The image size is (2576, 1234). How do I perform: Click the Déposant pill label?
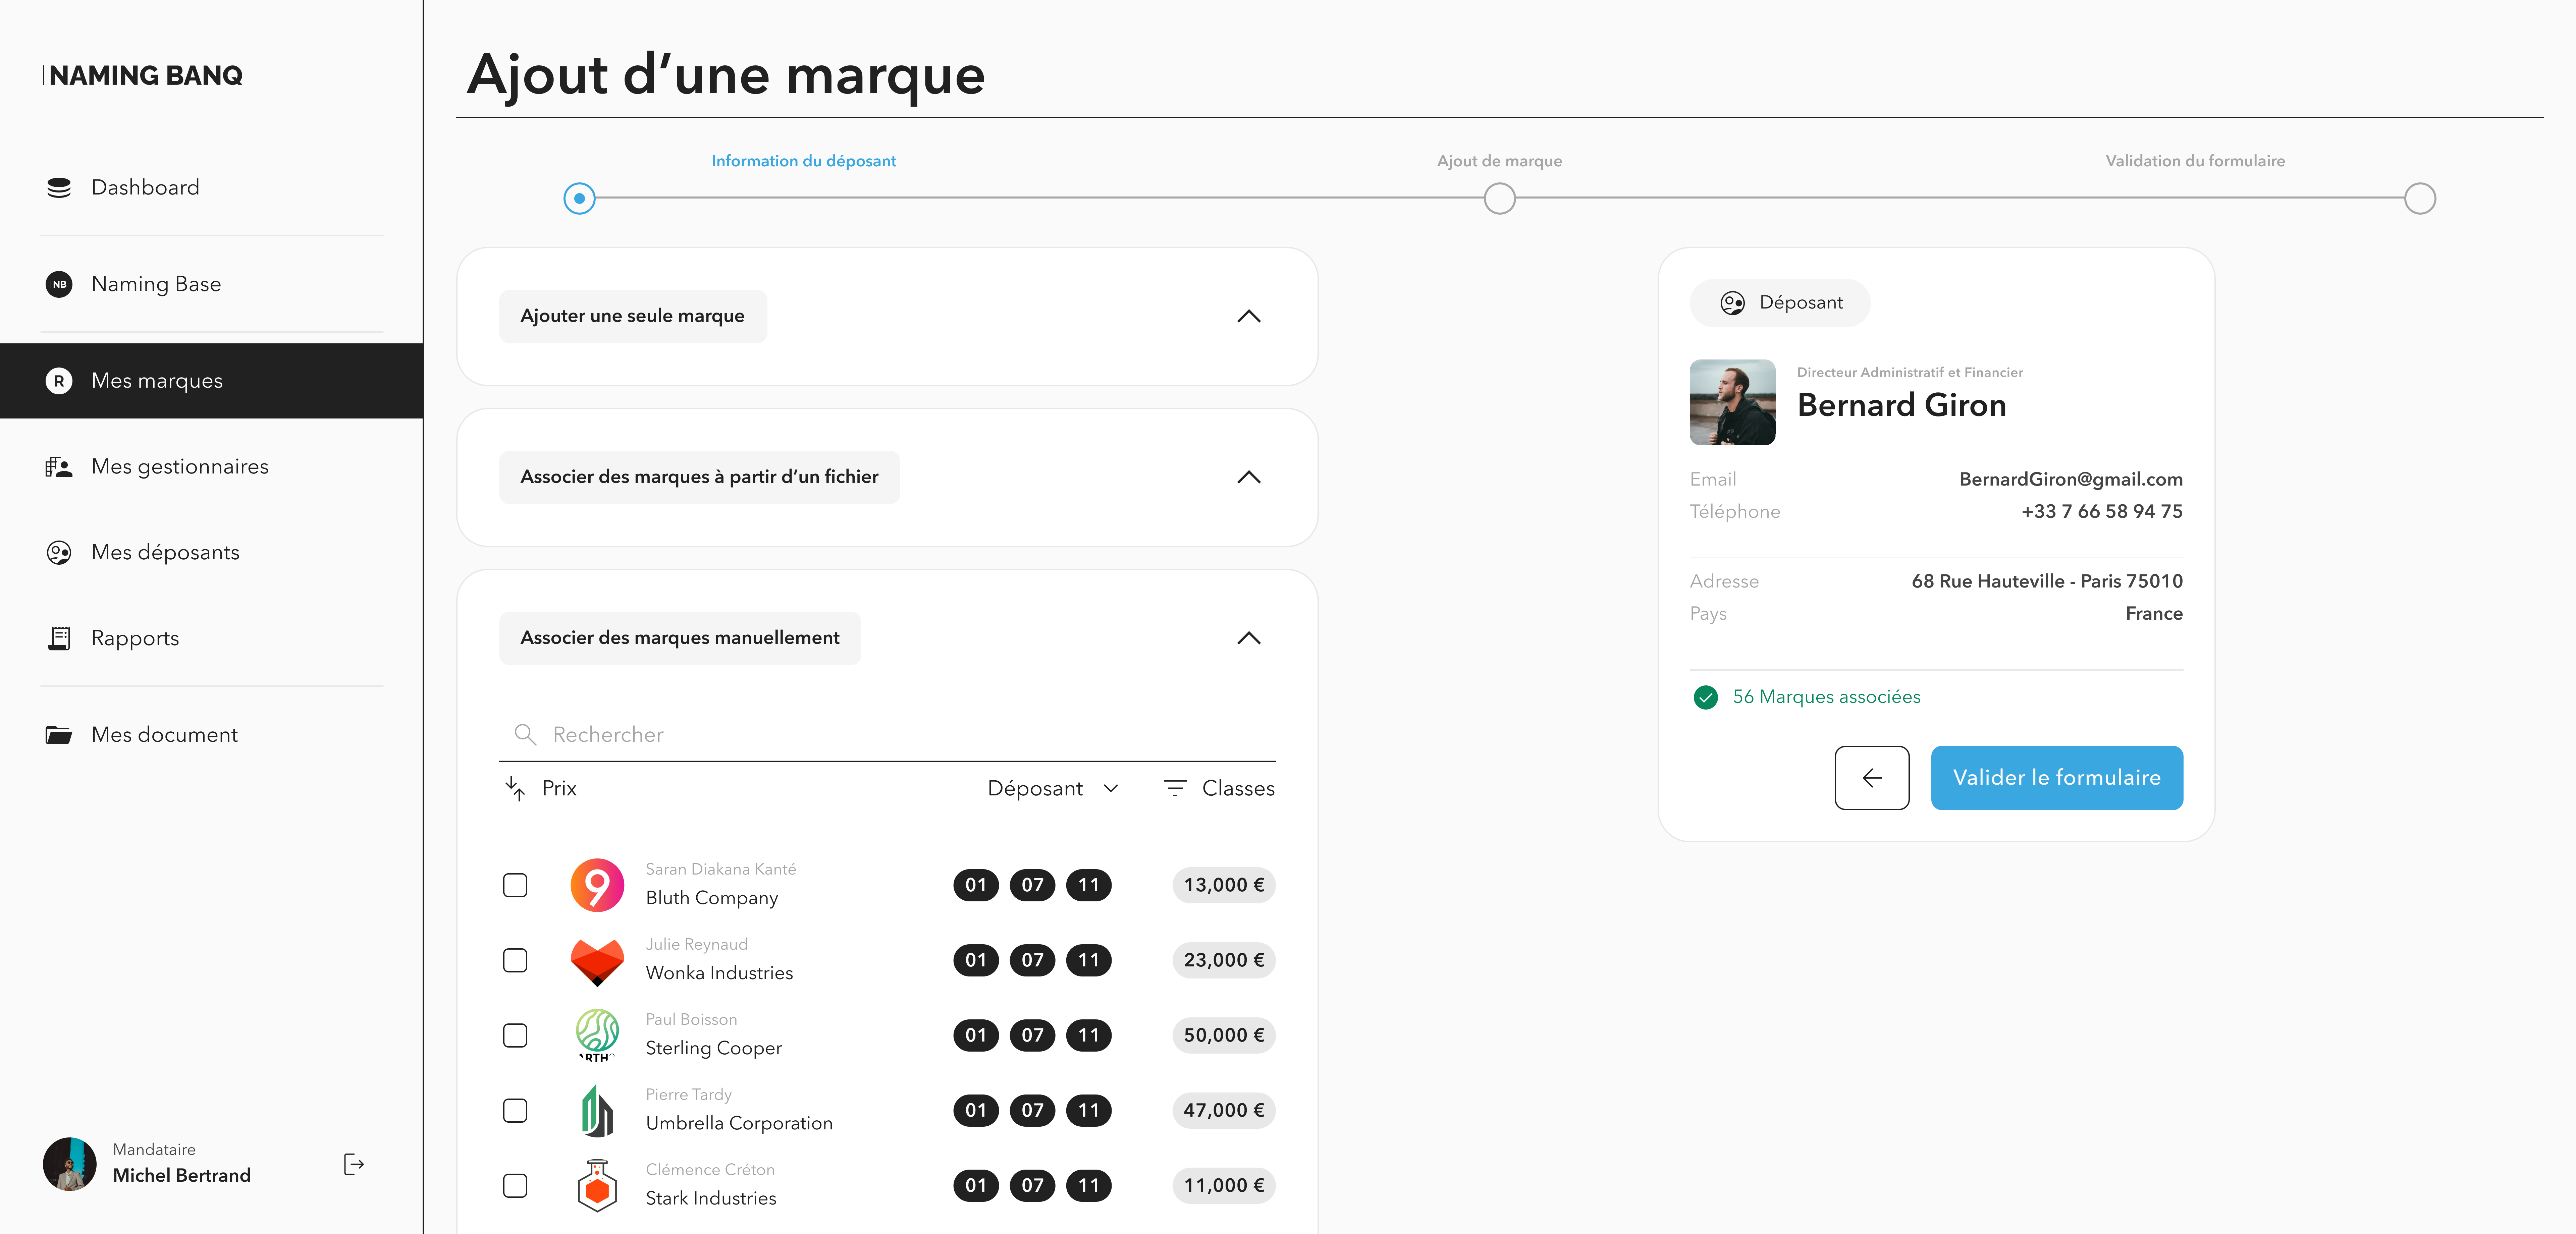pyautogui.click(x=1780, y=303)
